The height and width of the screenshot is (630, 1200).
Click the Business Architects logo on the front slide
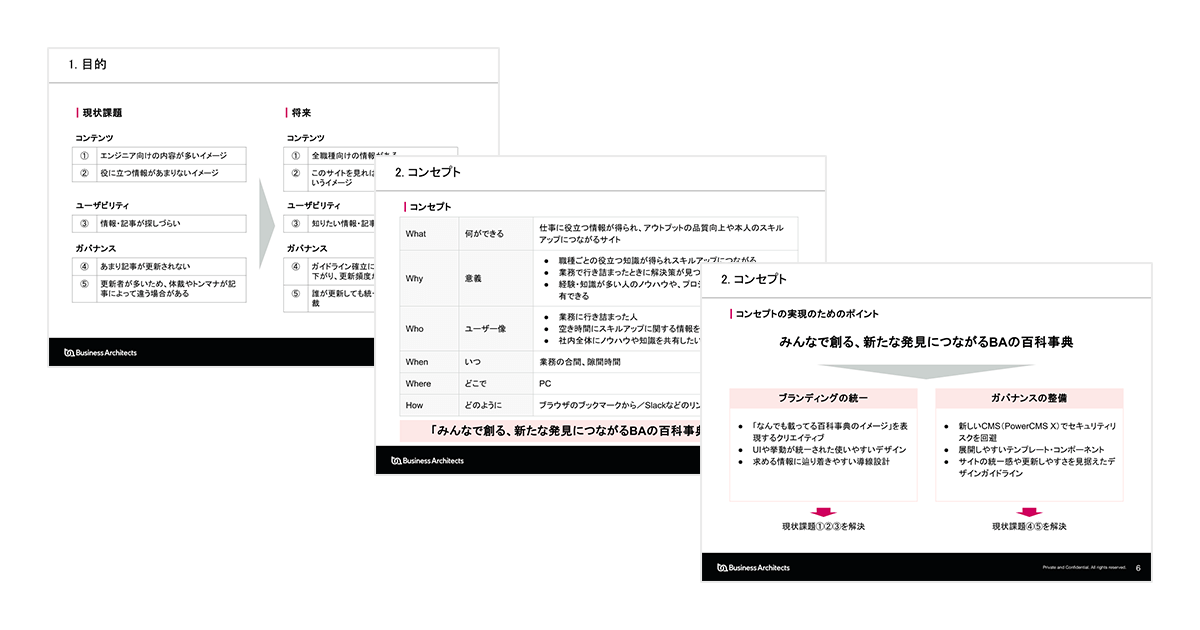pos(752,567)
